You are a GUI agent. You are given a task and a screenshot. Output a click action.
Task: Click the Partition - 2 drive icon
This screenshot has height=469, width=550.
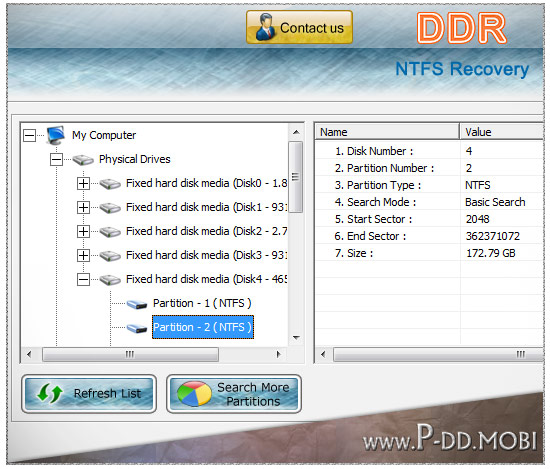click(137, 328)
